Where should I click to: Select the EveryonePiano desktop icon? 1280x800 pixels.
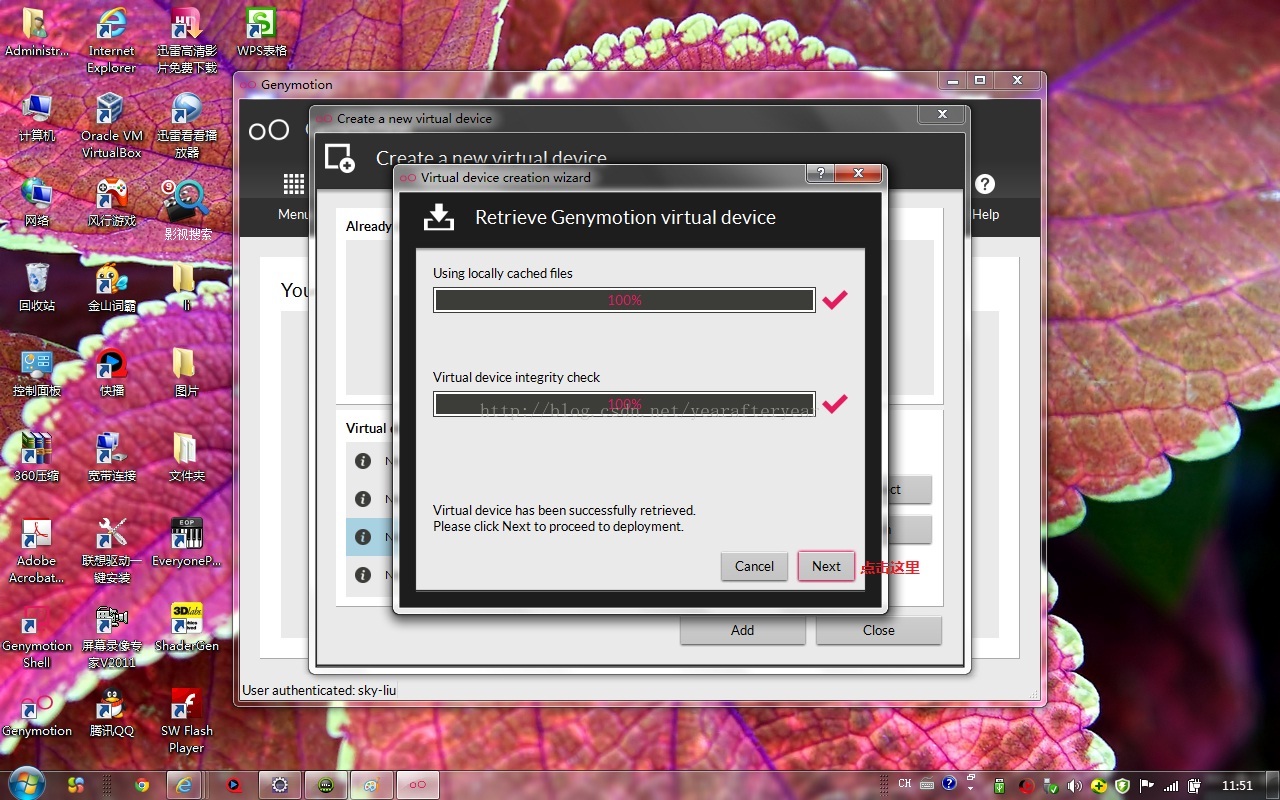186,543
